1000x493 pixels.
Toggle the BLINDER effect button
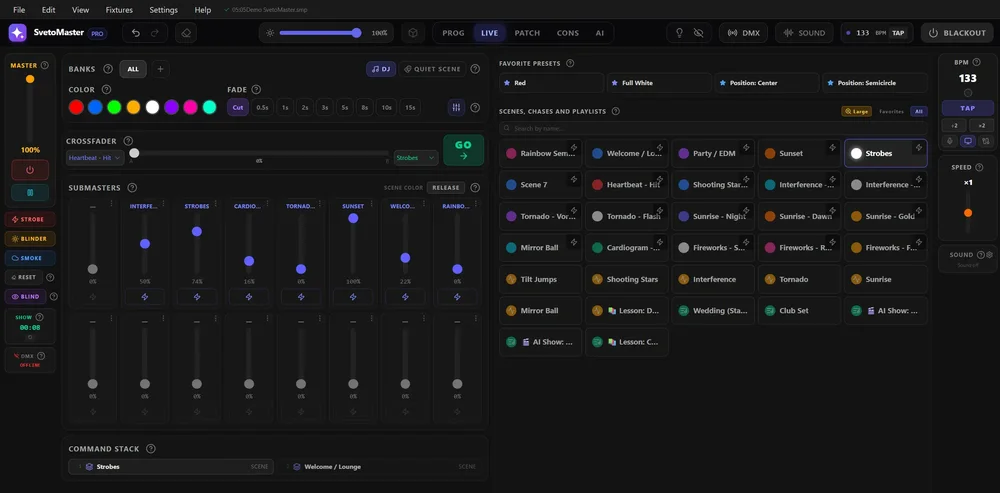[30, 239]
